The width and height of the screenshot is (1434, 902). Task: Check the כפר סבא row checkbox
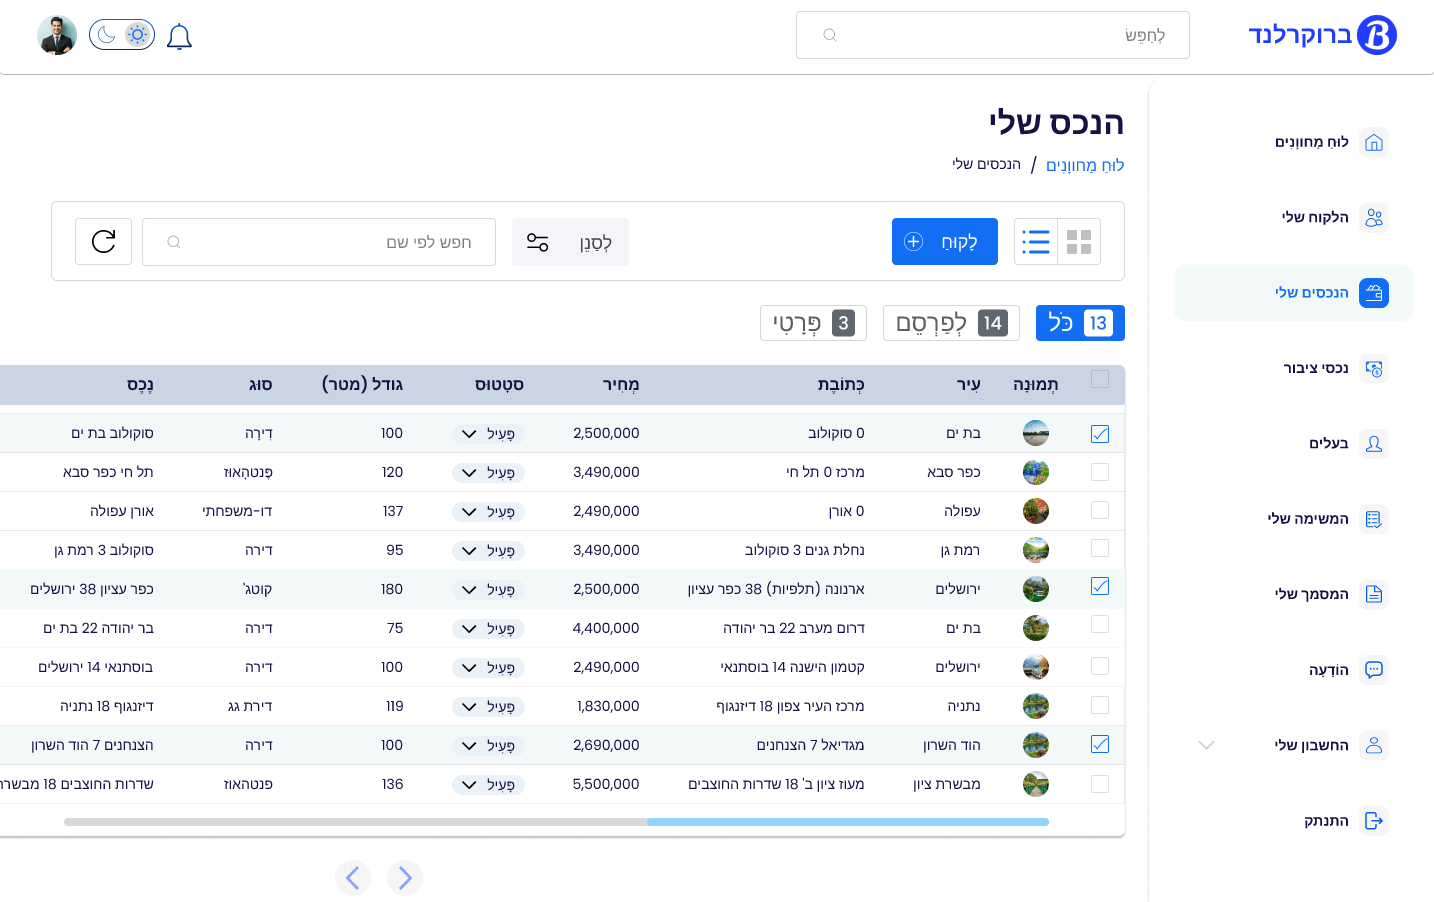tap(1100, 471)
